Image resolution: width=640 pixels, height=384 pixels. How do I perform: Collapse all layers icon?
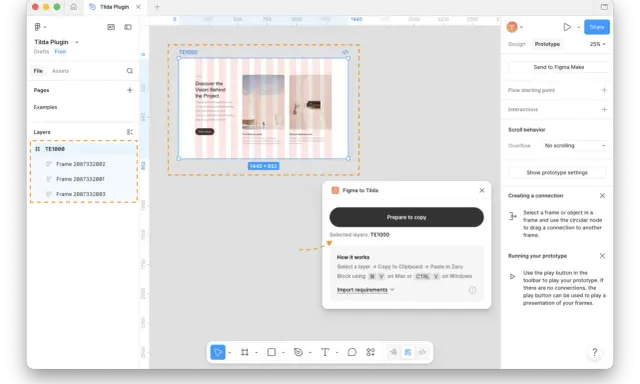pyautogui.click(x=130, y=132)
